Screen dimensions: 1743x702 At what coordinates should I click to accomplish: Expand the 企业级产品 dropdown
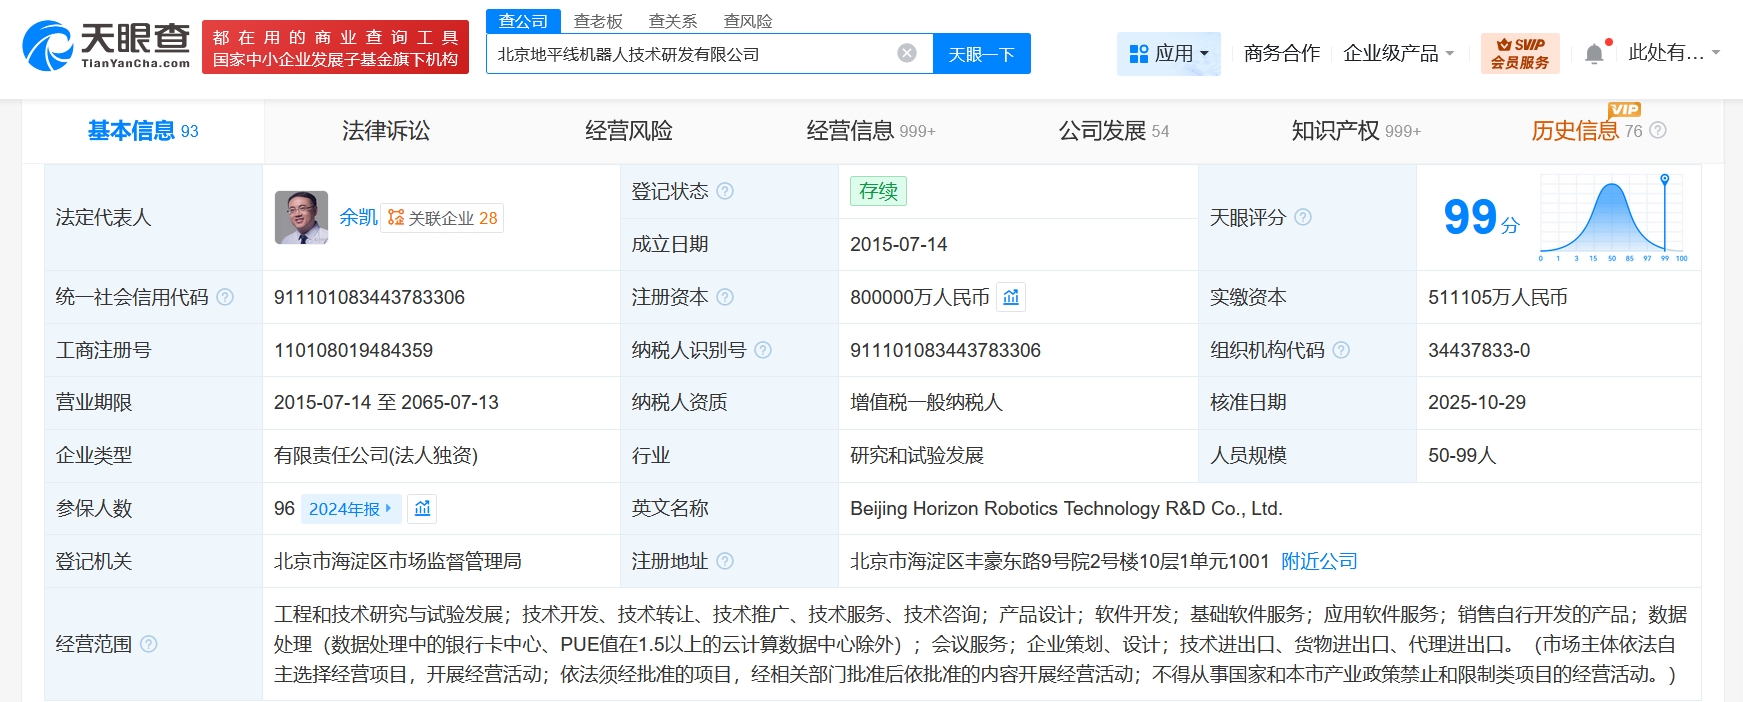1398,53
